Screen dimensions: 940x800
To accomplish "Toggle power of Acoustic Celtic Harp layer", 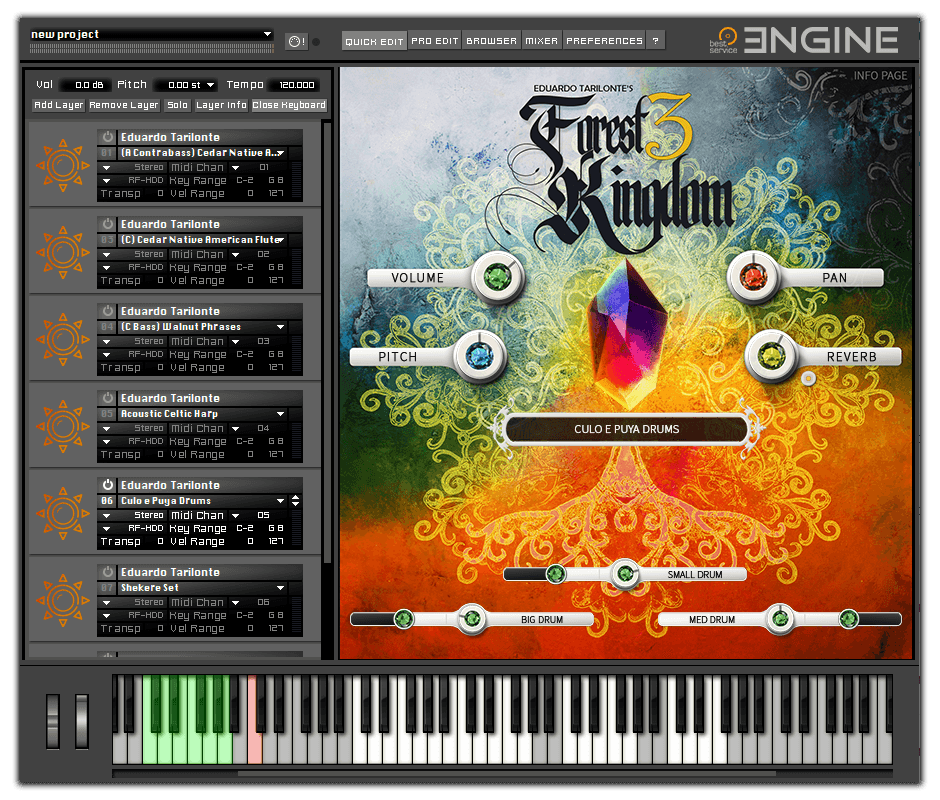I will pyautogui.click(x=108, y=398).
